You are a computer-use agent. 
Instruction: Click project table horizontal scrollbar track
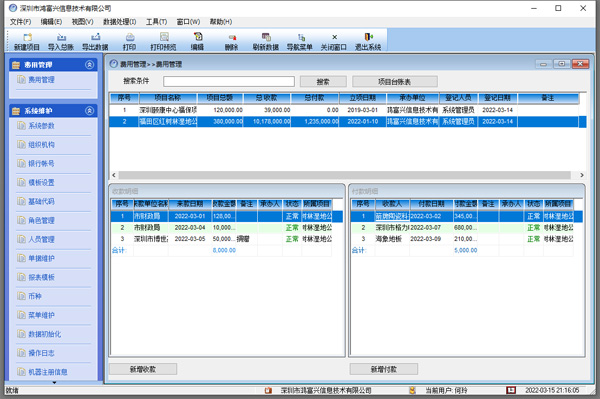click(x=344, y=175)
